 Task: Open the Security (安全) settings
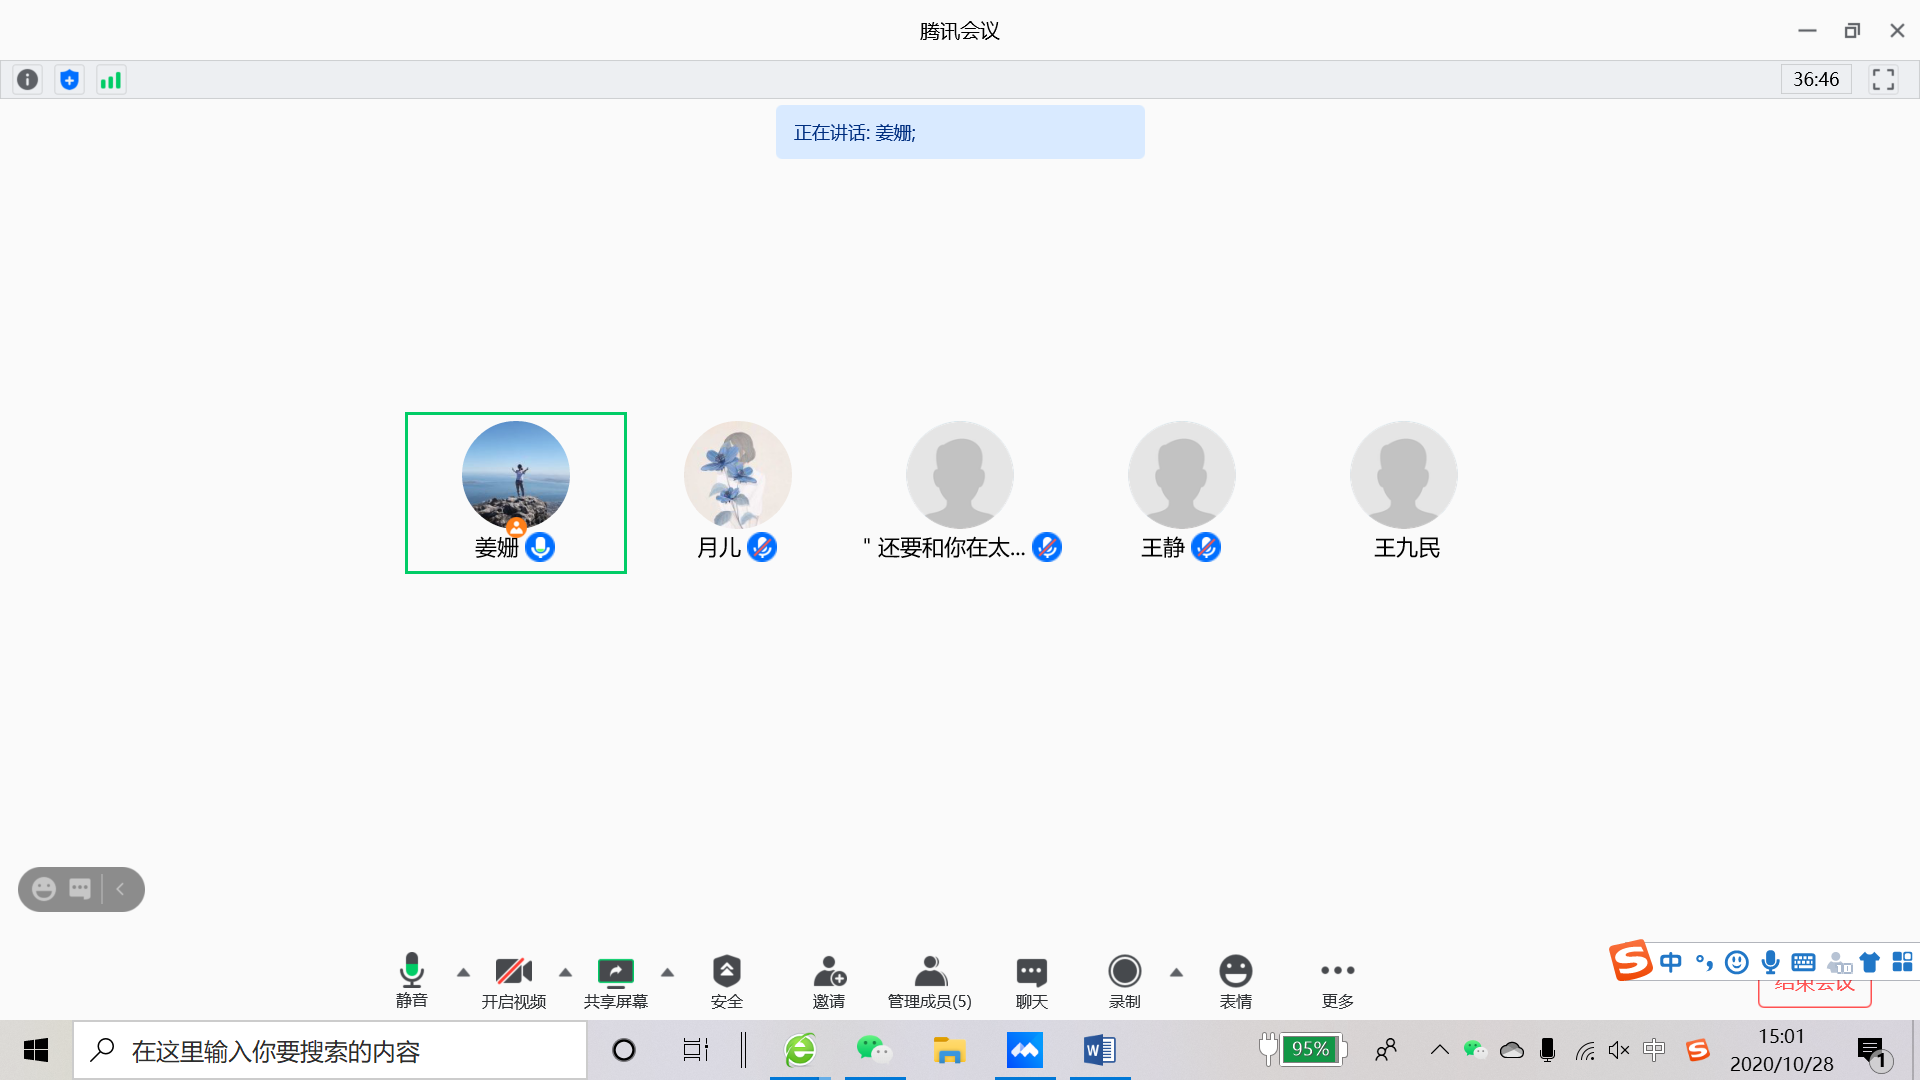click(x=726, y=981)
